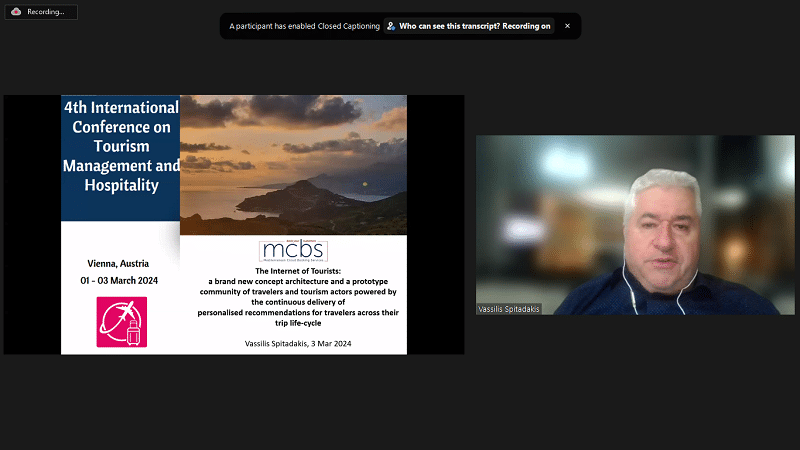Click the pink airplane and suitcase icon
Screen dimensions: 800x450
point(121,322)
